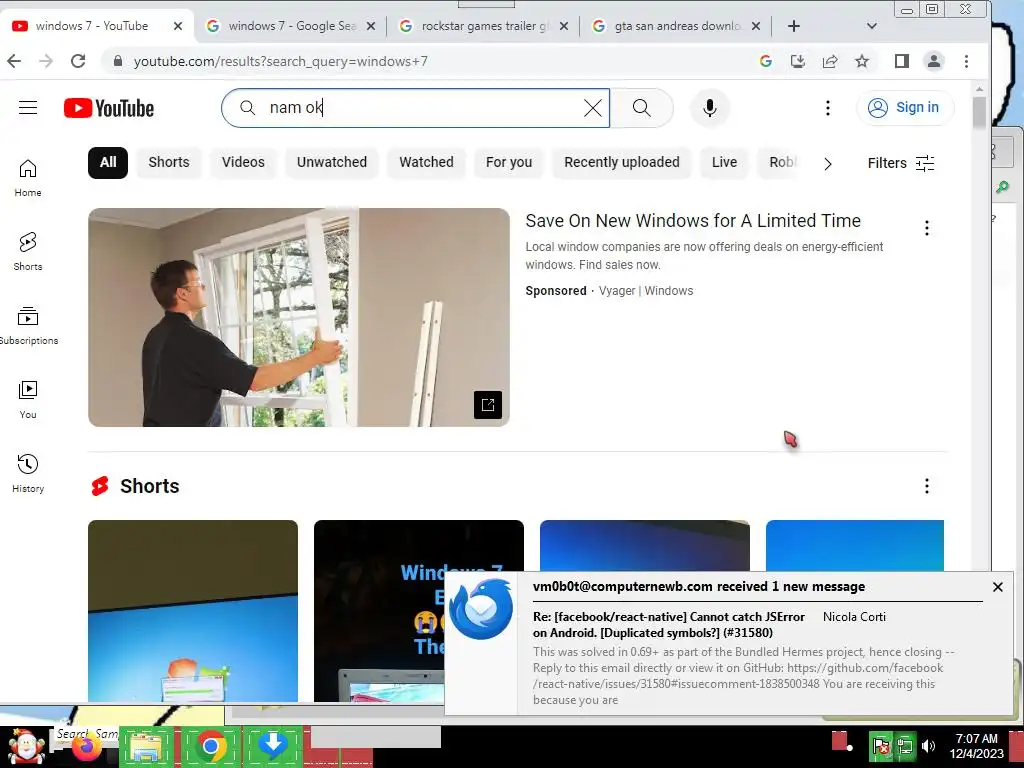
Task: Select the Videos filter chip
Action: (243, 163)
